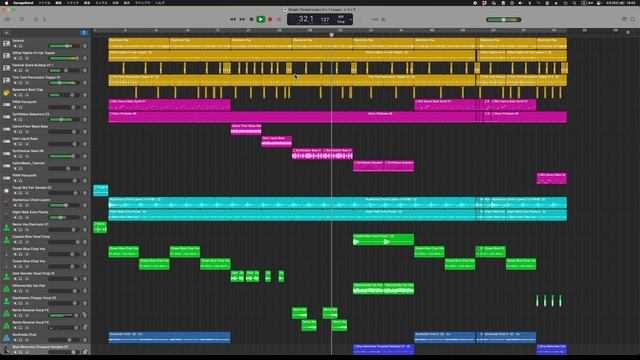Toggle the Tuner button

360,19
